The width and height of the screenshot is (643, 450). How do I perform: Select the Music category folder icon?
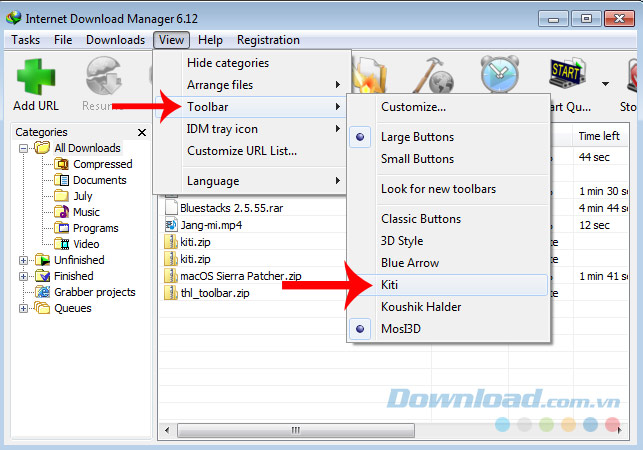click(x=62, y=212)
